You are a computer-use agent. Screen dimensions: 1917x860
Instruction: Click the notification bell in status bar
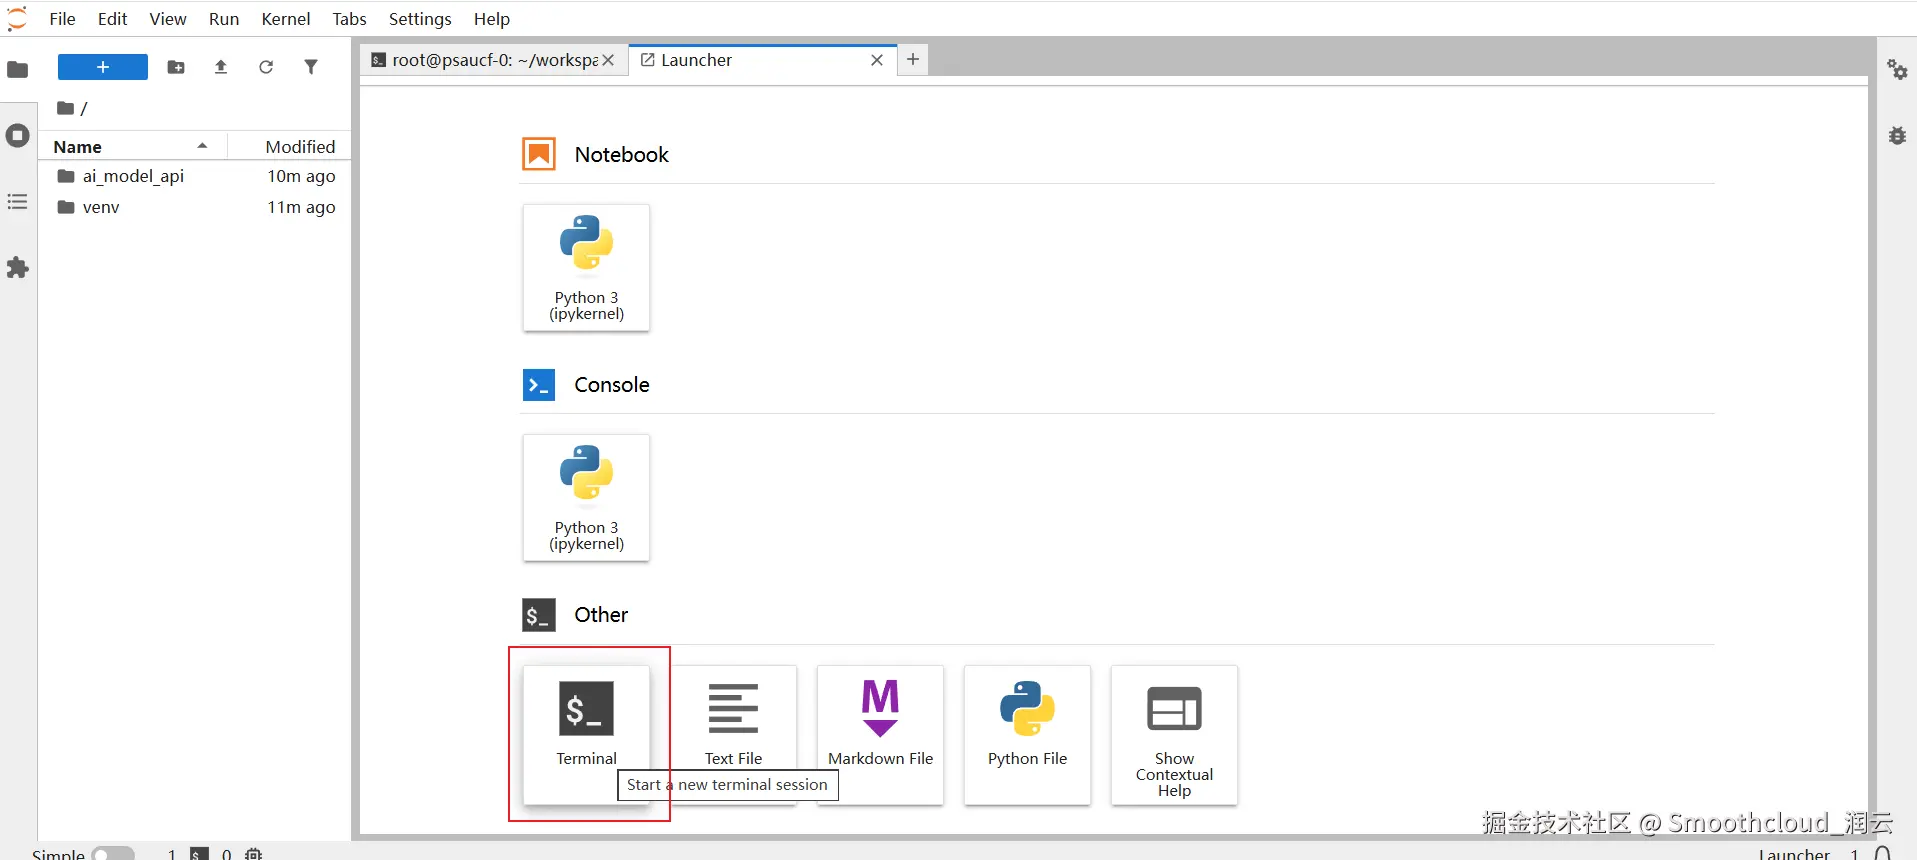[1883, 854]
